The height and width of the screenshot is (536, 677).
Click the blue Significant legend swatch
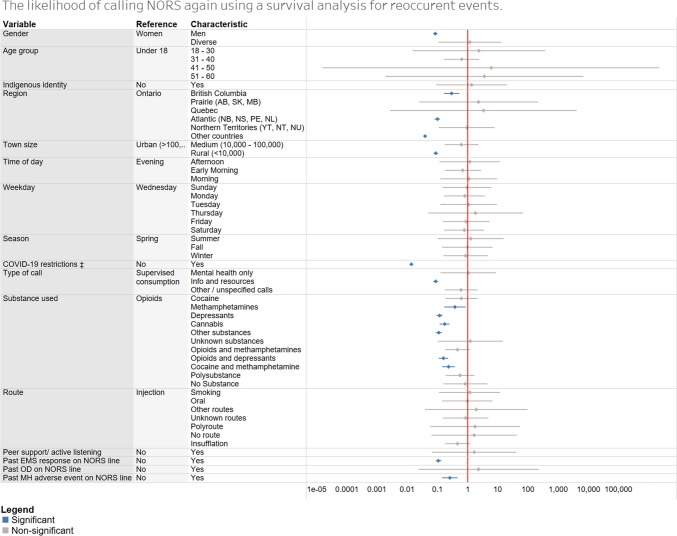5,520
